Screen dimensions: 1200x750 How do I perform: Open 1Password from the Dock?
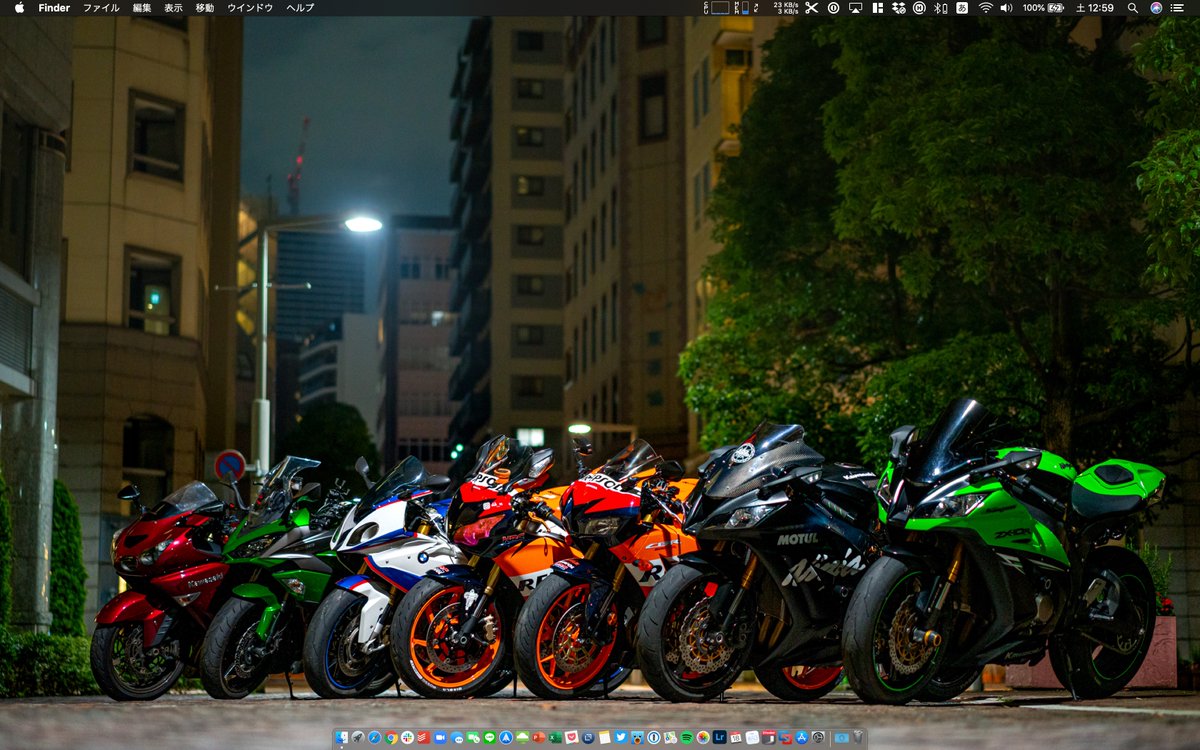[x=654, y=737]
